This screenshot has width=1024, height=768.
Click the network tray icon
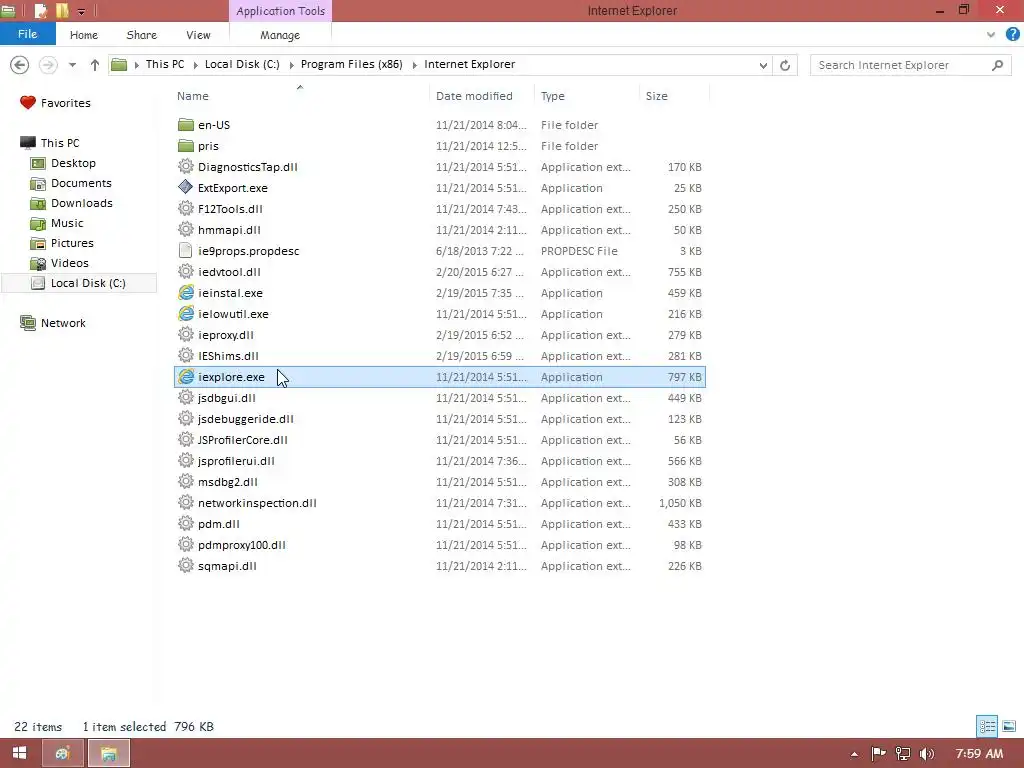click(903, 754)
